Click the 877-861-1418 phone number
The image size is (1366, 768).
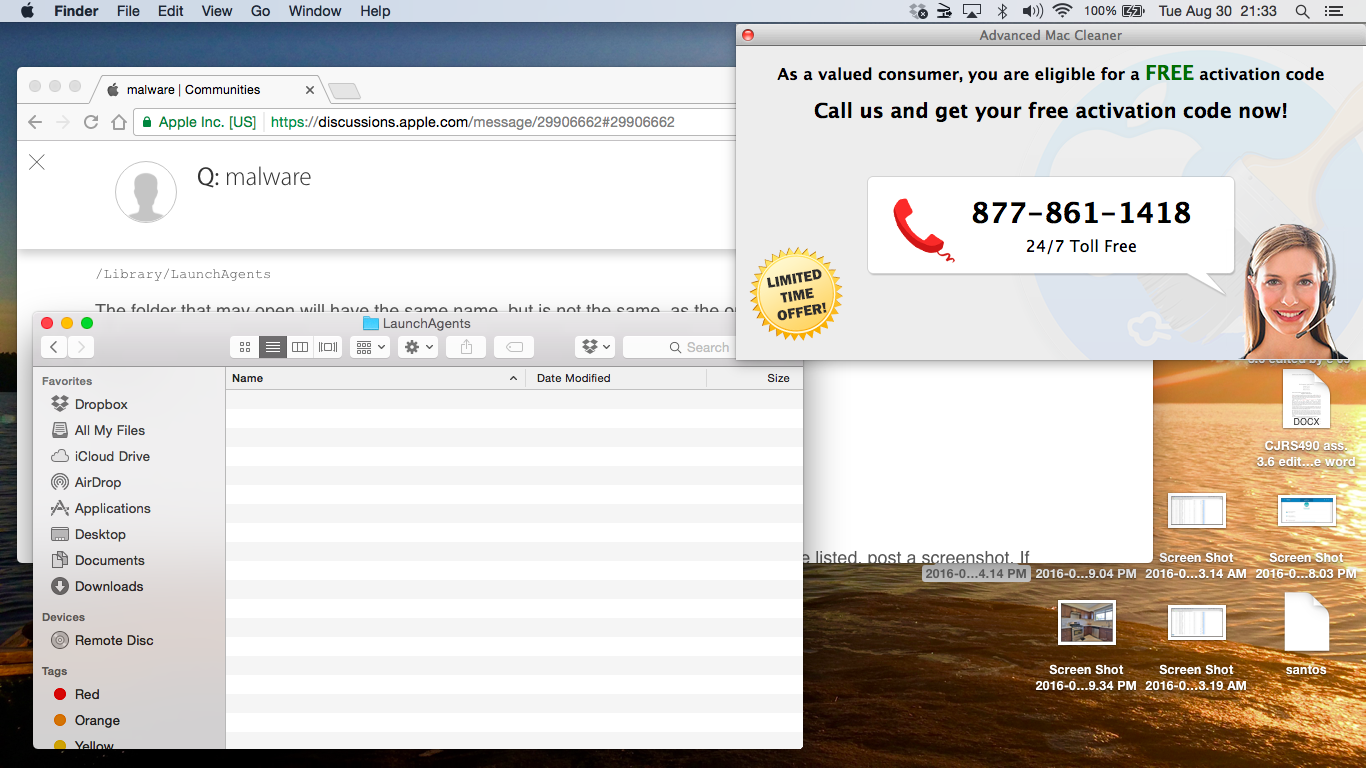pyautogui.click(x=1081, y=212)
